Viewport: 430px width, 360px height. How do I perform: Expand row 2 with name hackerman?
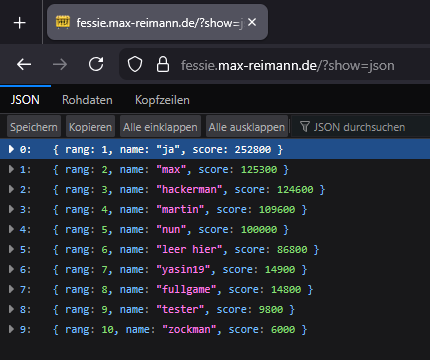point(11,189)
